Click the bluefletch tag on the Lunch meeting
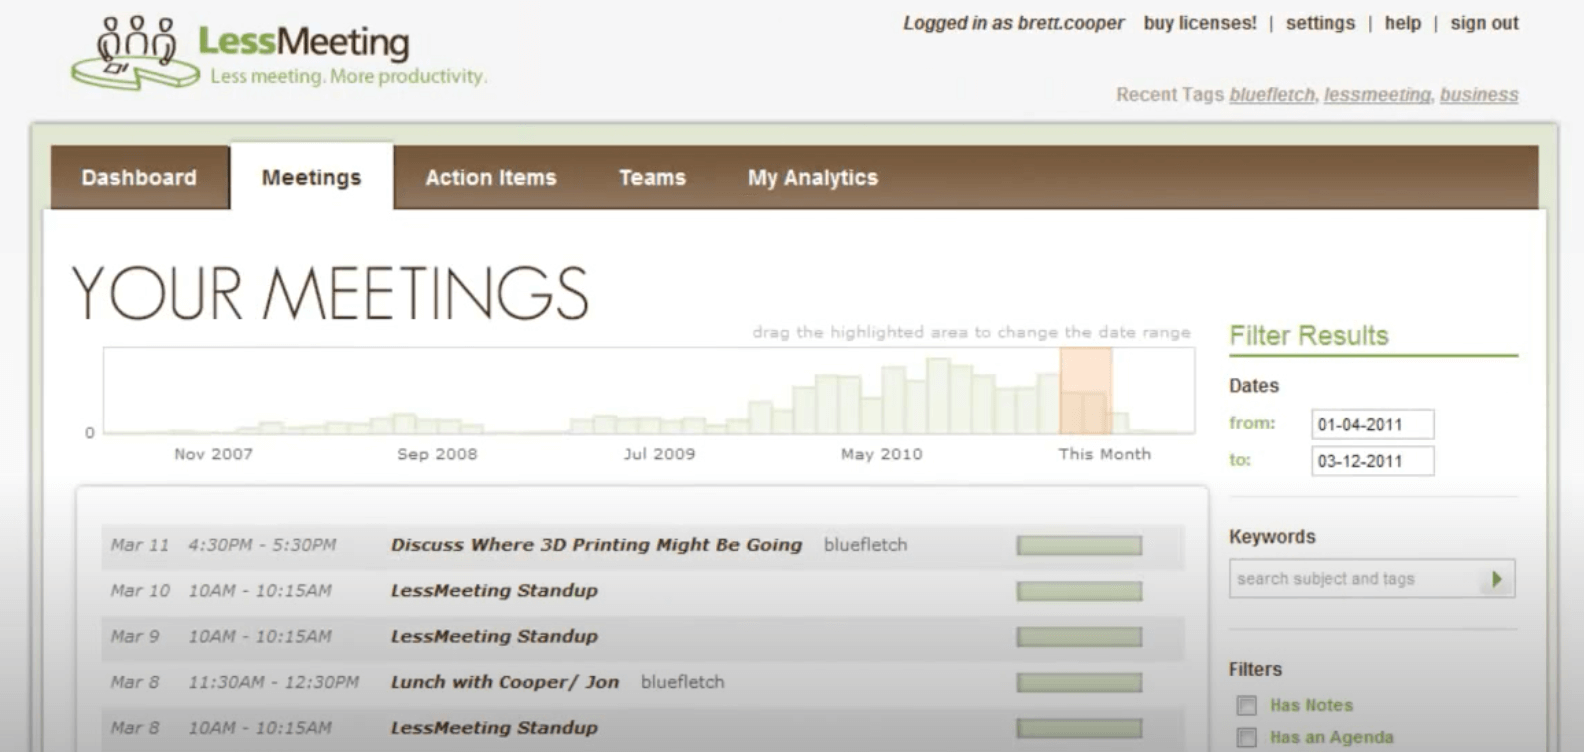1584x752 pixels. pos(682,683)
